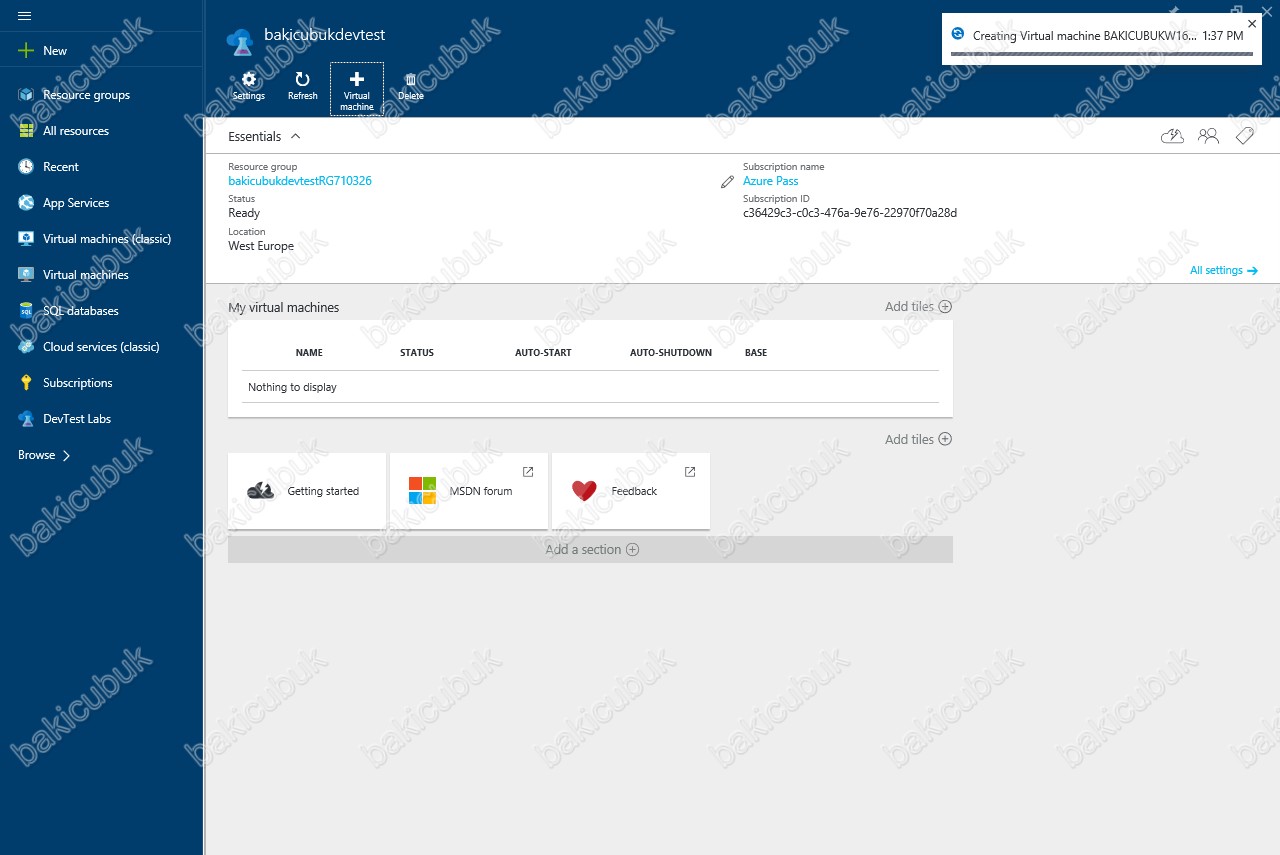This screenshot has height=855, width=1280.
Task: Click Add a section bar
Action: pos(590,549)
